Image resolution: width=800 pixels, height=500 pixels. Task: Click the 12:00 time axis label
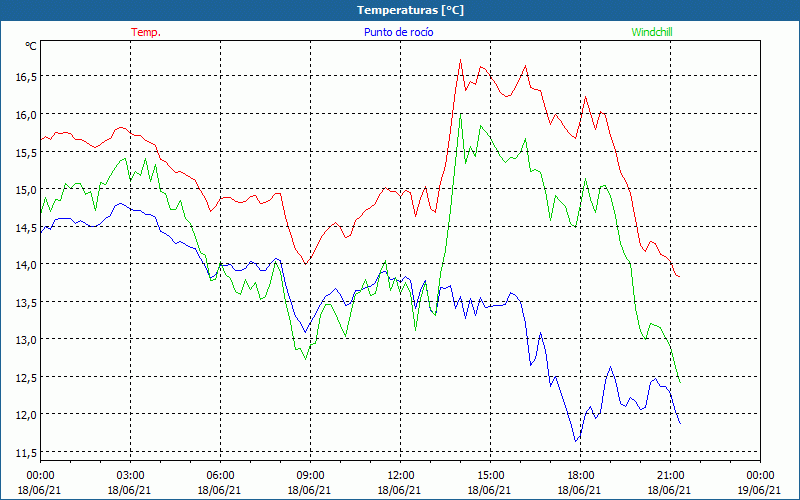401,476
